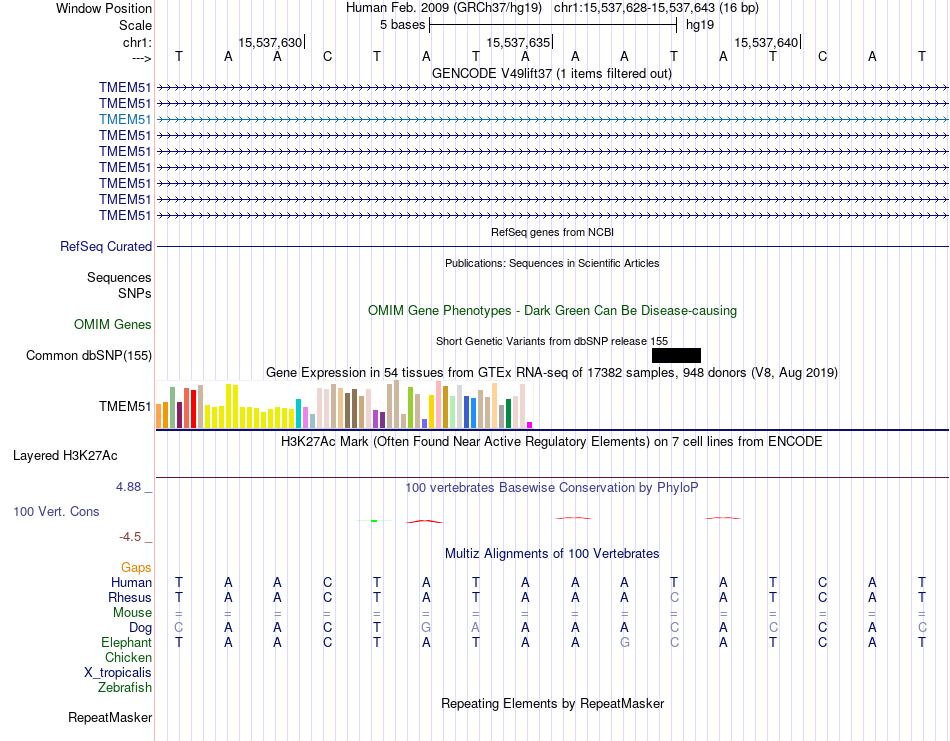Click the 4.88 PhyloP upper scale value
The height and width of the screenshot is (741, 950).
tap(128, 487)
